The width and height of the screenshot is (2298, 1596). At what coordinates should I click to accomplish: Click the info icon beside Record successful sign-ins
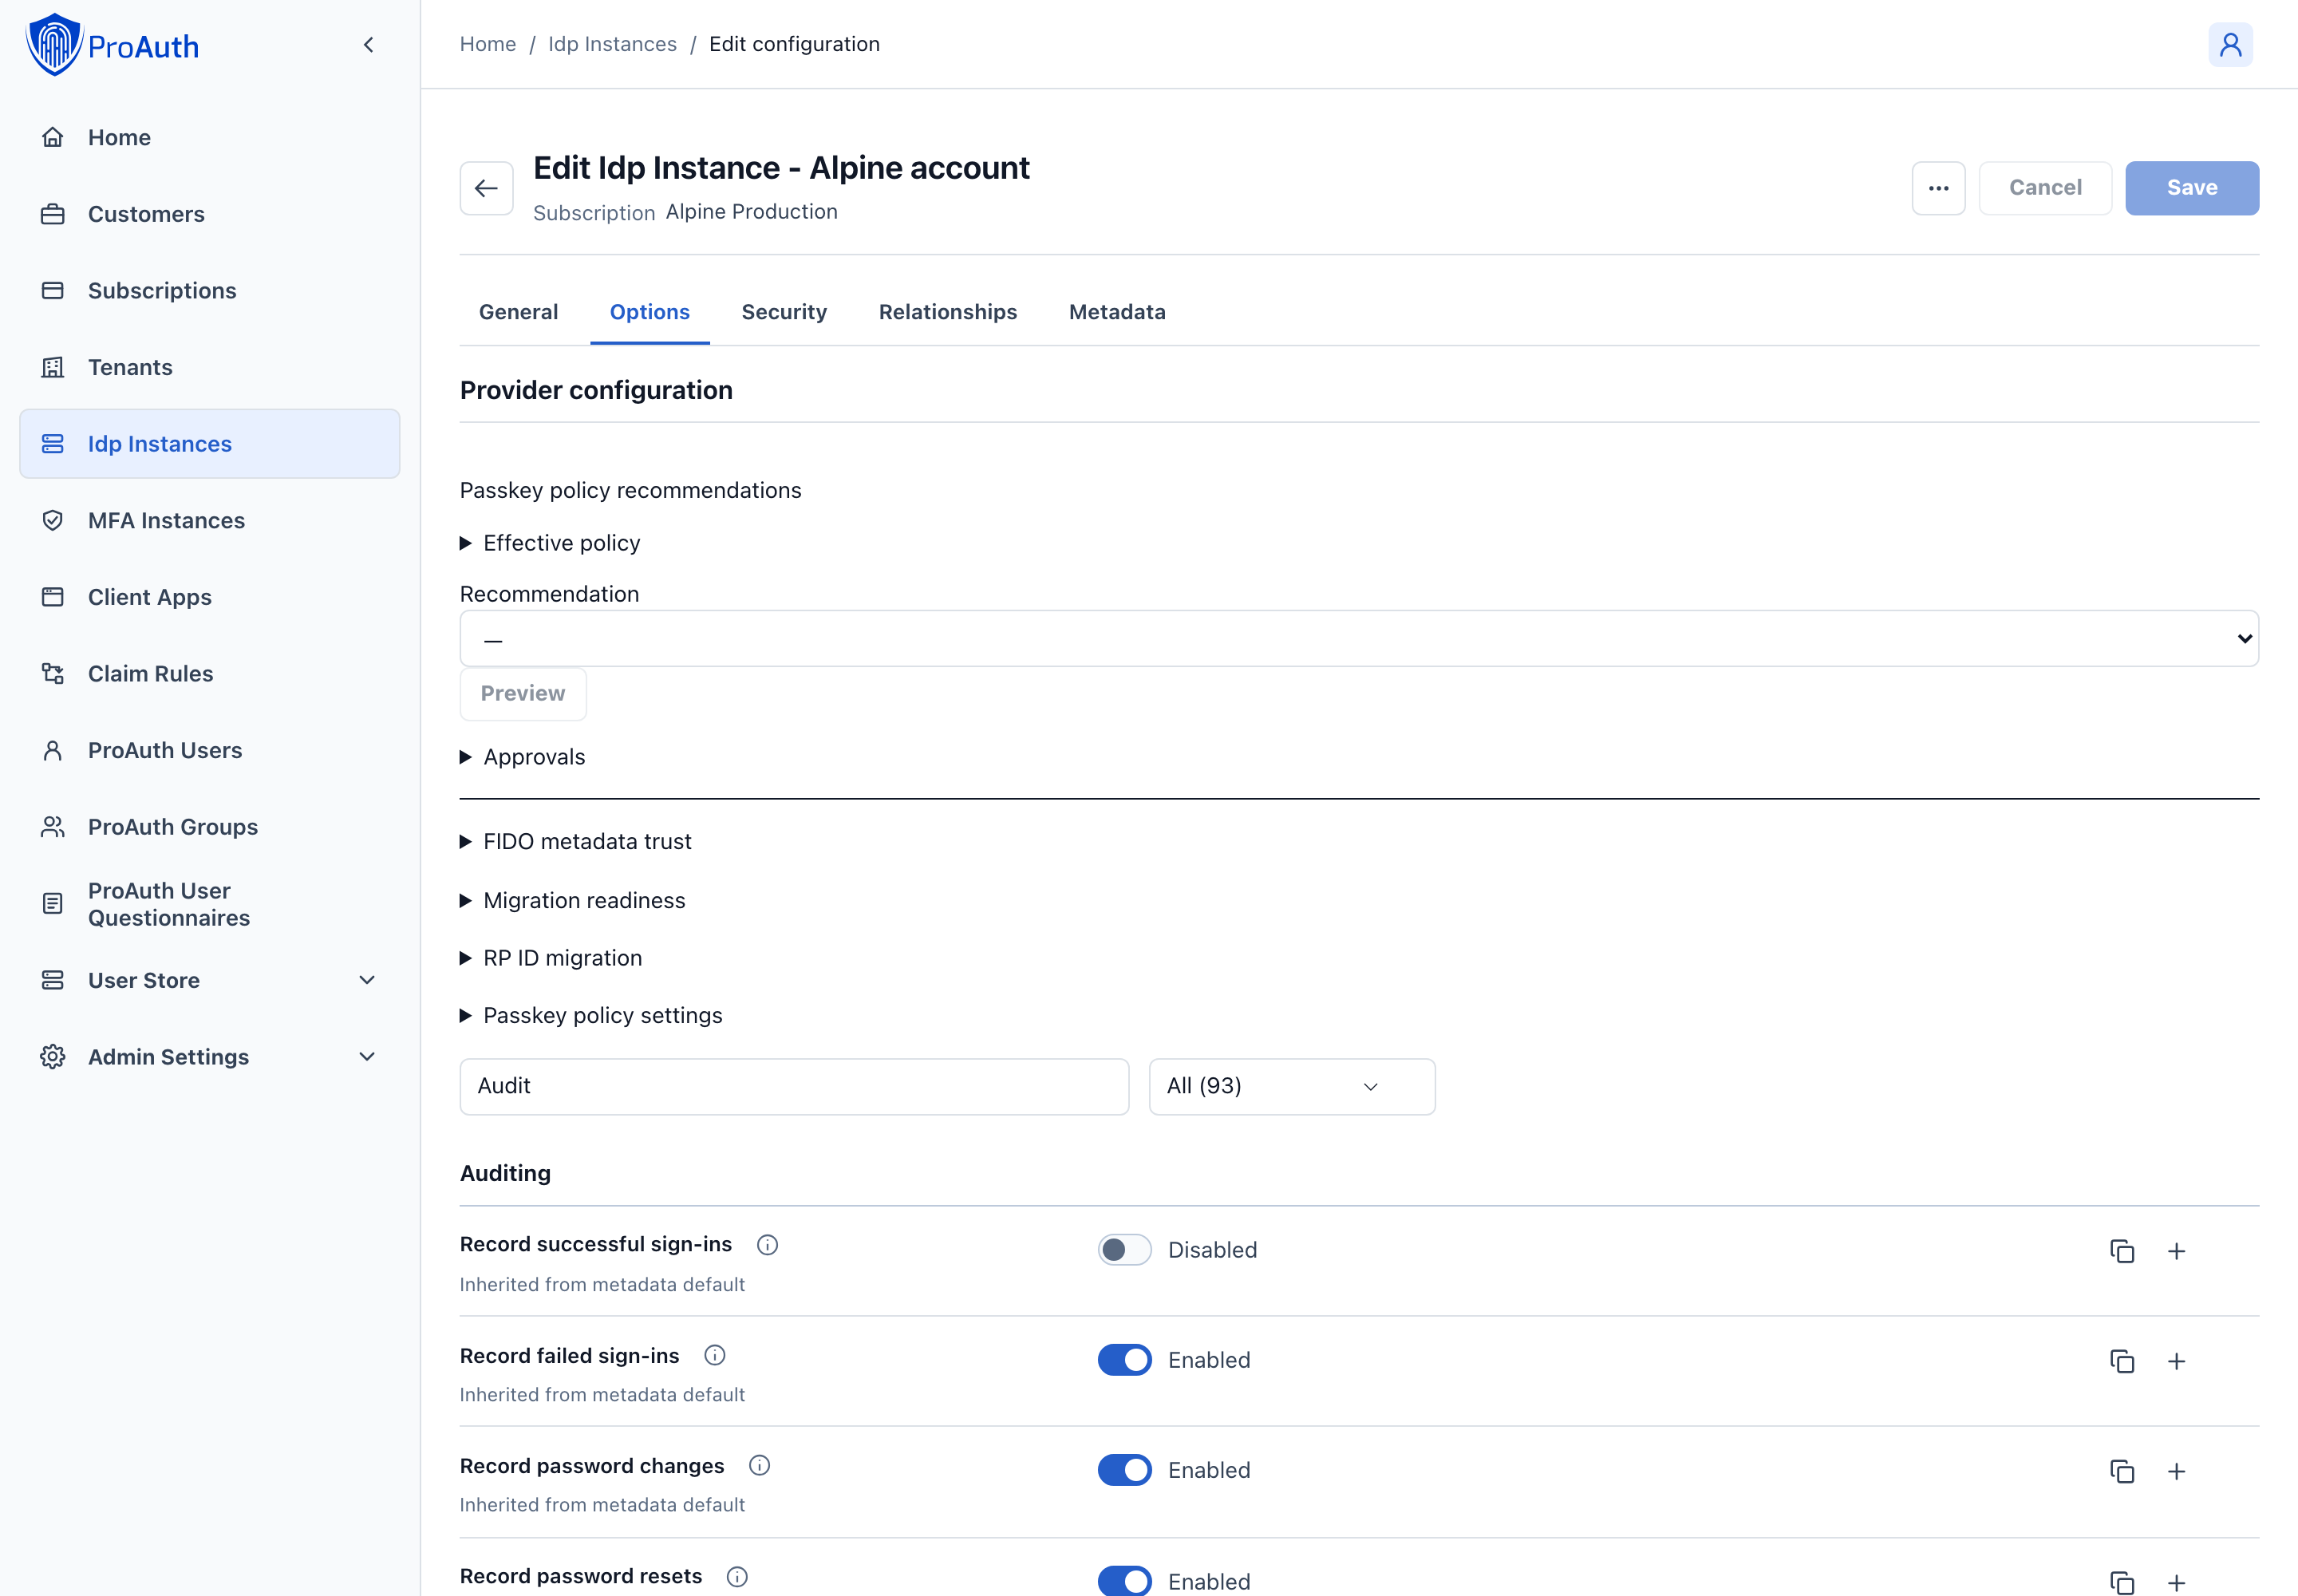pyautogui.click(x=767, y=1244)
